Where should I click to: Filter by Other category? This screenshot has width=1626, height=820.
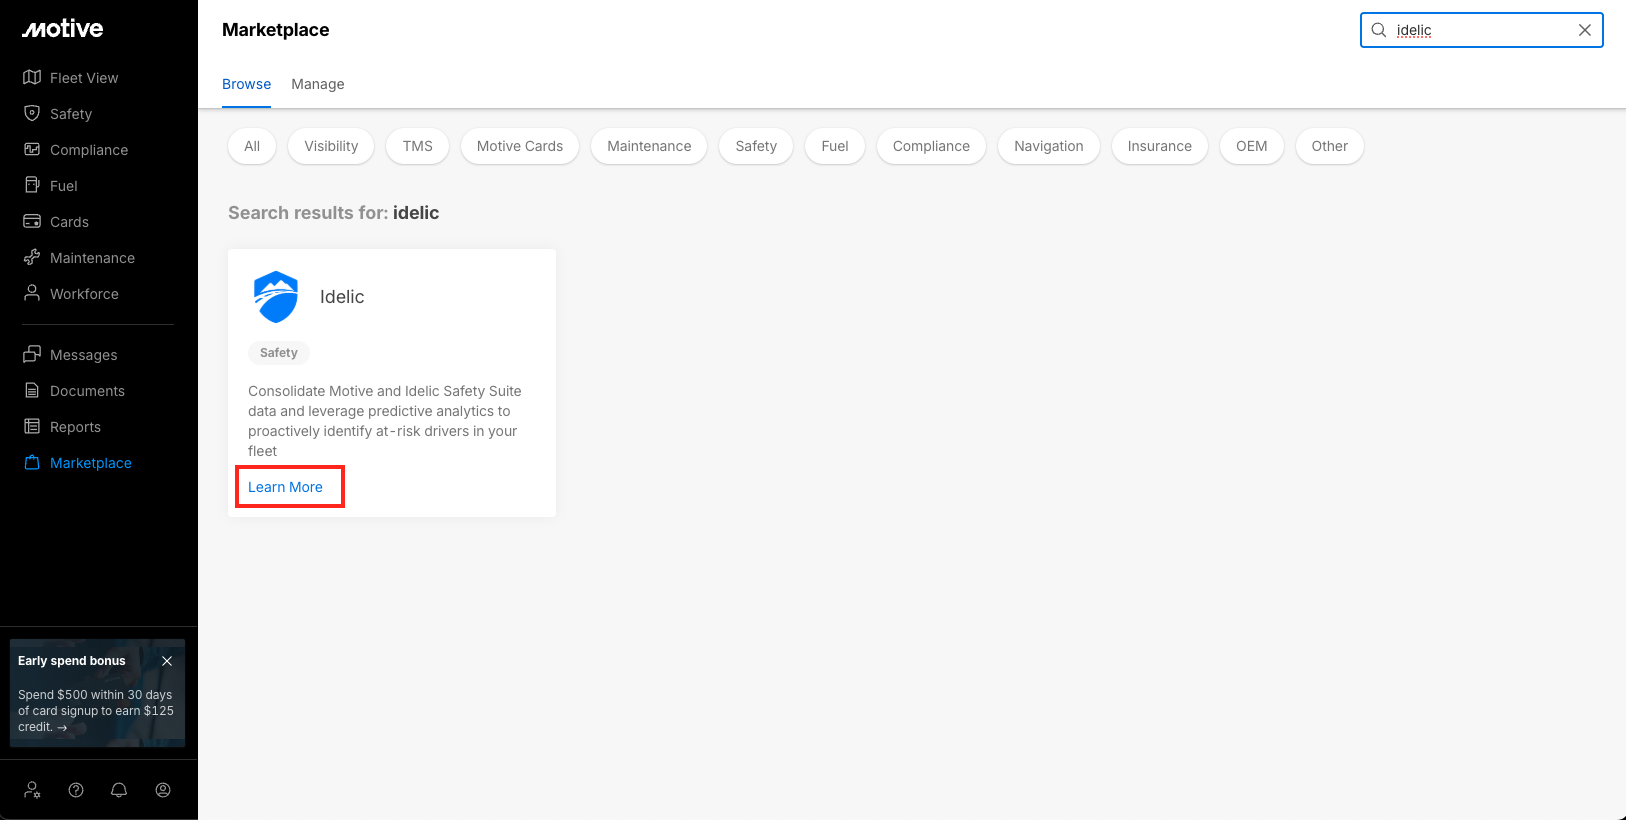click(x=1330, y=146)
